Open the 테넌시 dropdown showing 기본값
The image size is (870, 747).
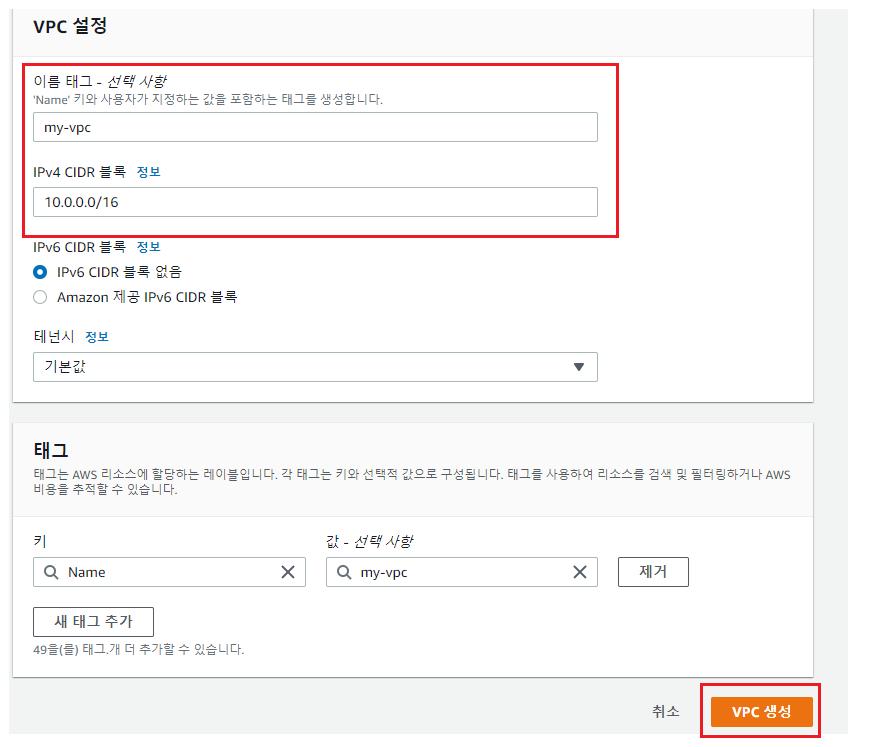click(x=315, y=367)
